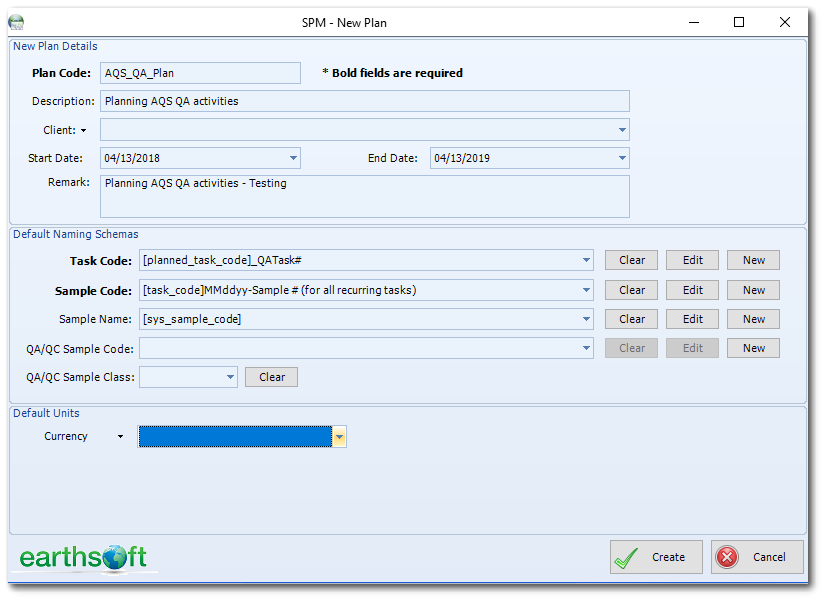Expand the QA/QC Sample Class dropdown
The image size is (824, 600).
pos(230,377)
